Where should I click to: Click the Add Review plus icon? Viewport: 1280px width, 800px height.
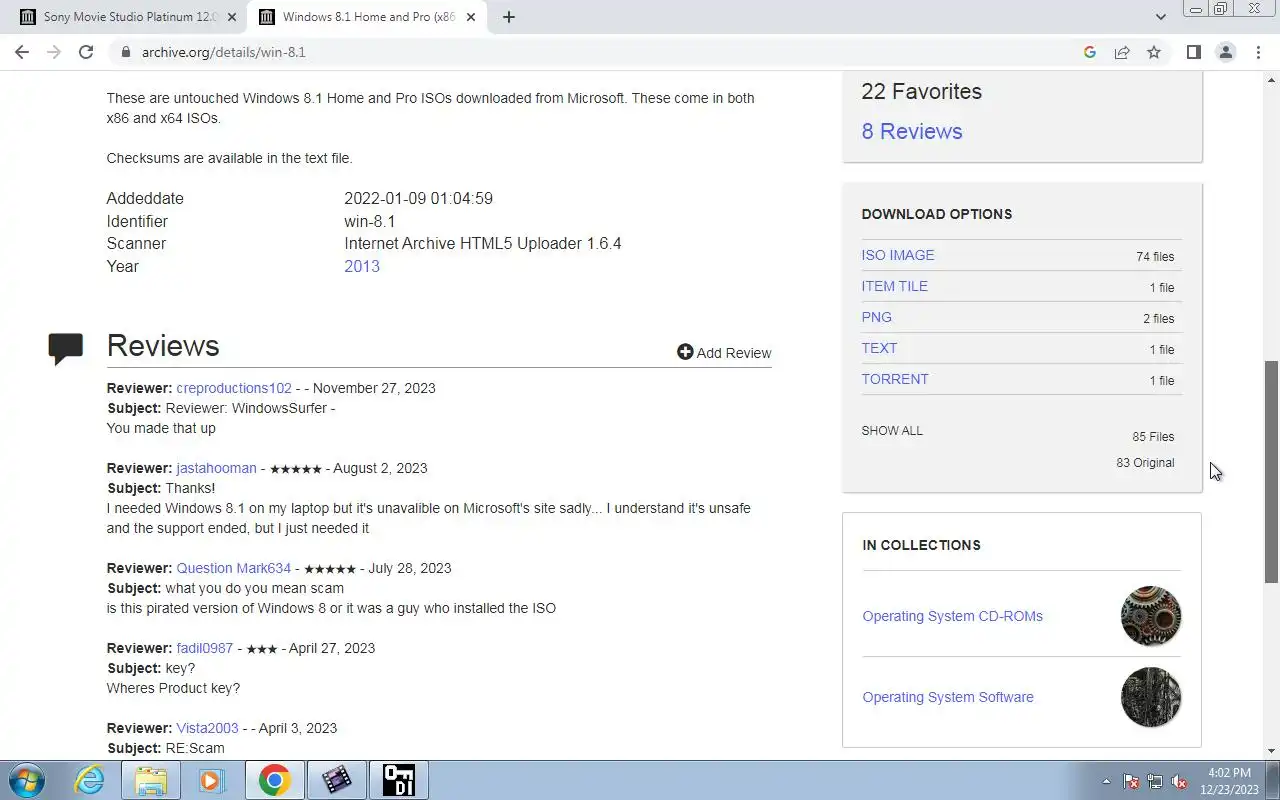[685, 352]
